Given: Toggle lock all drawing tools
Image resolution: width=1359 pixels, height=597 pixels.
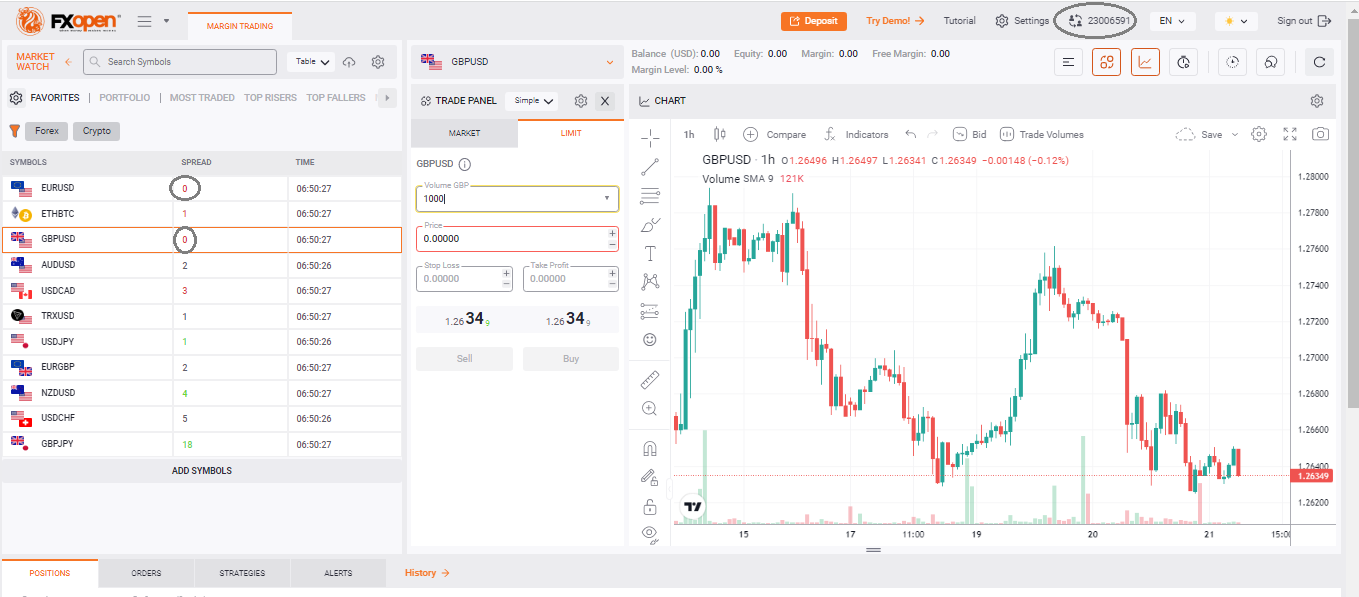Looking at the screenshot, I should point(650,506).
